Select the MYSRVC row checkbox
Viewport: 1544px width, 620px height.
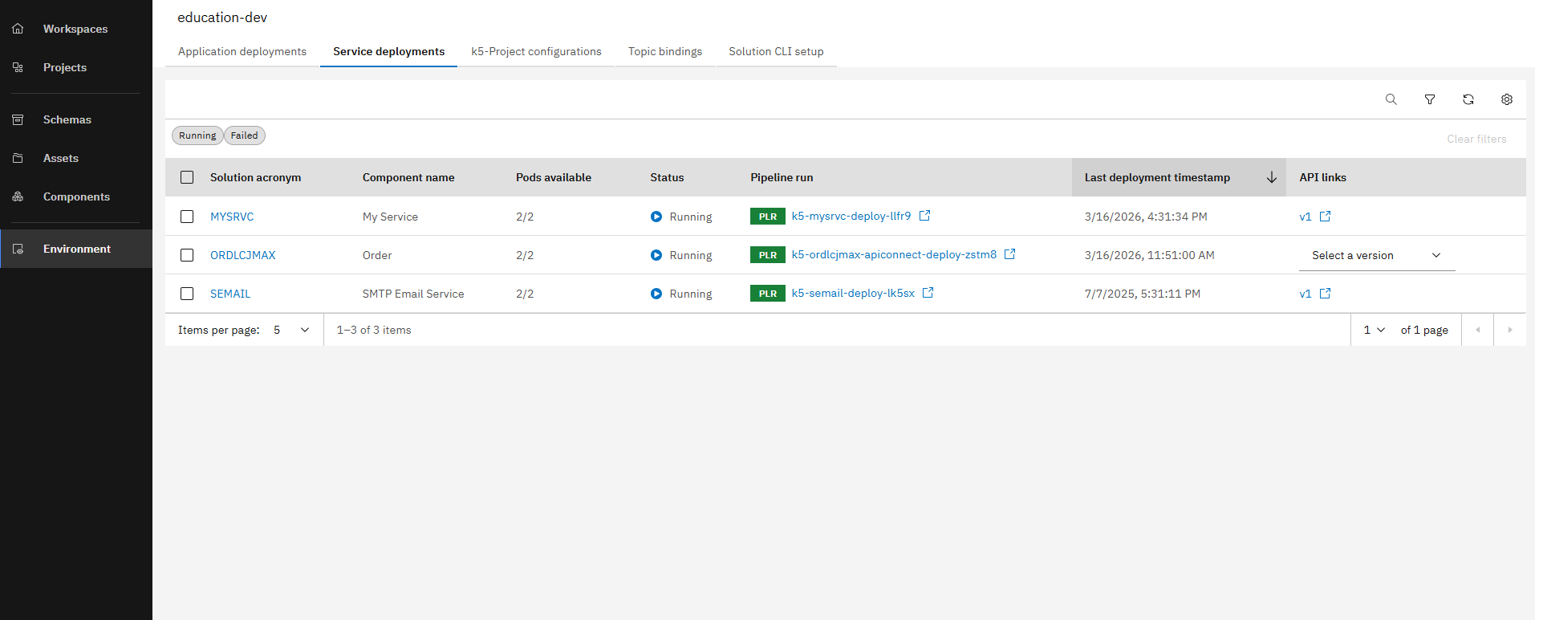click(x=187, y=216)
